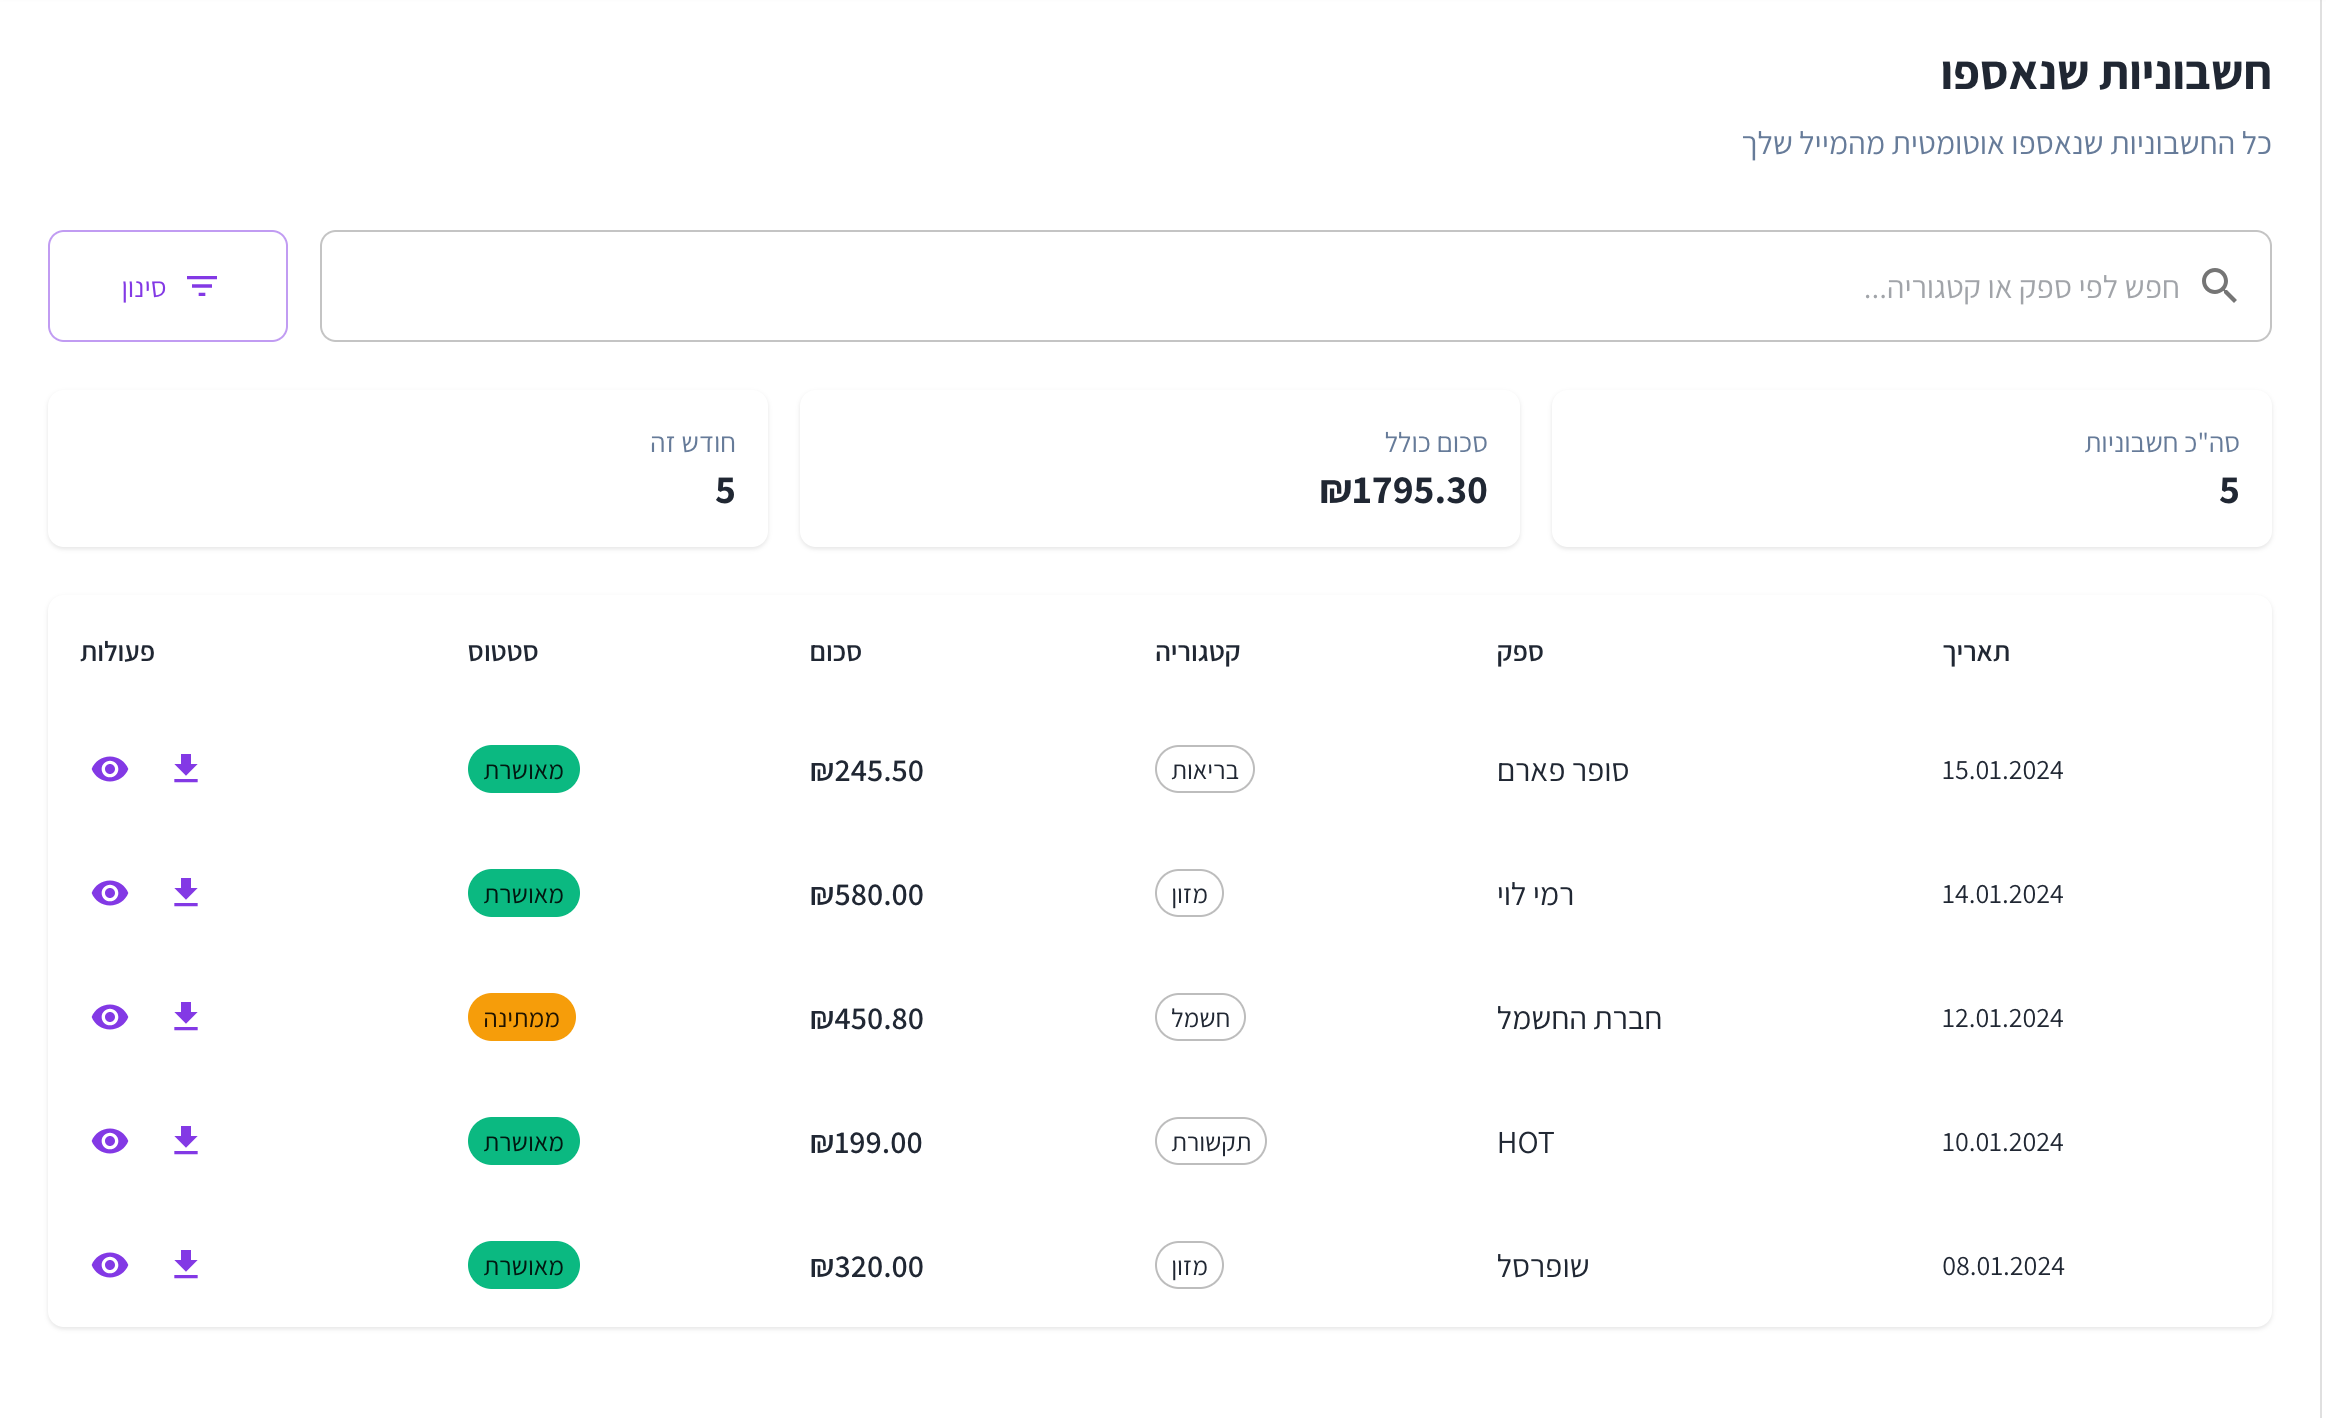Click the סכום כולל summary card
The width and height of the screenshot is (2326, 1418).
pyautogui.click(x=1159, y=468)
